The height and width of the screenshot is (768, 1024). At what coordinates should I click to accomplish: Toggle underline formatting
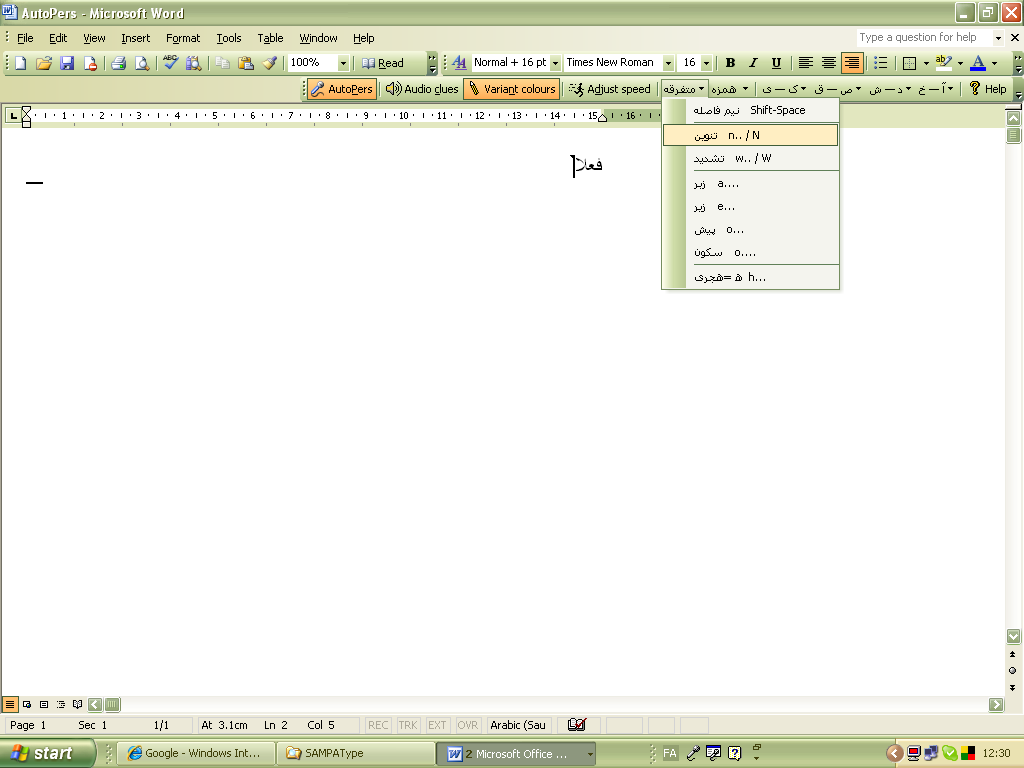(777, 62)
